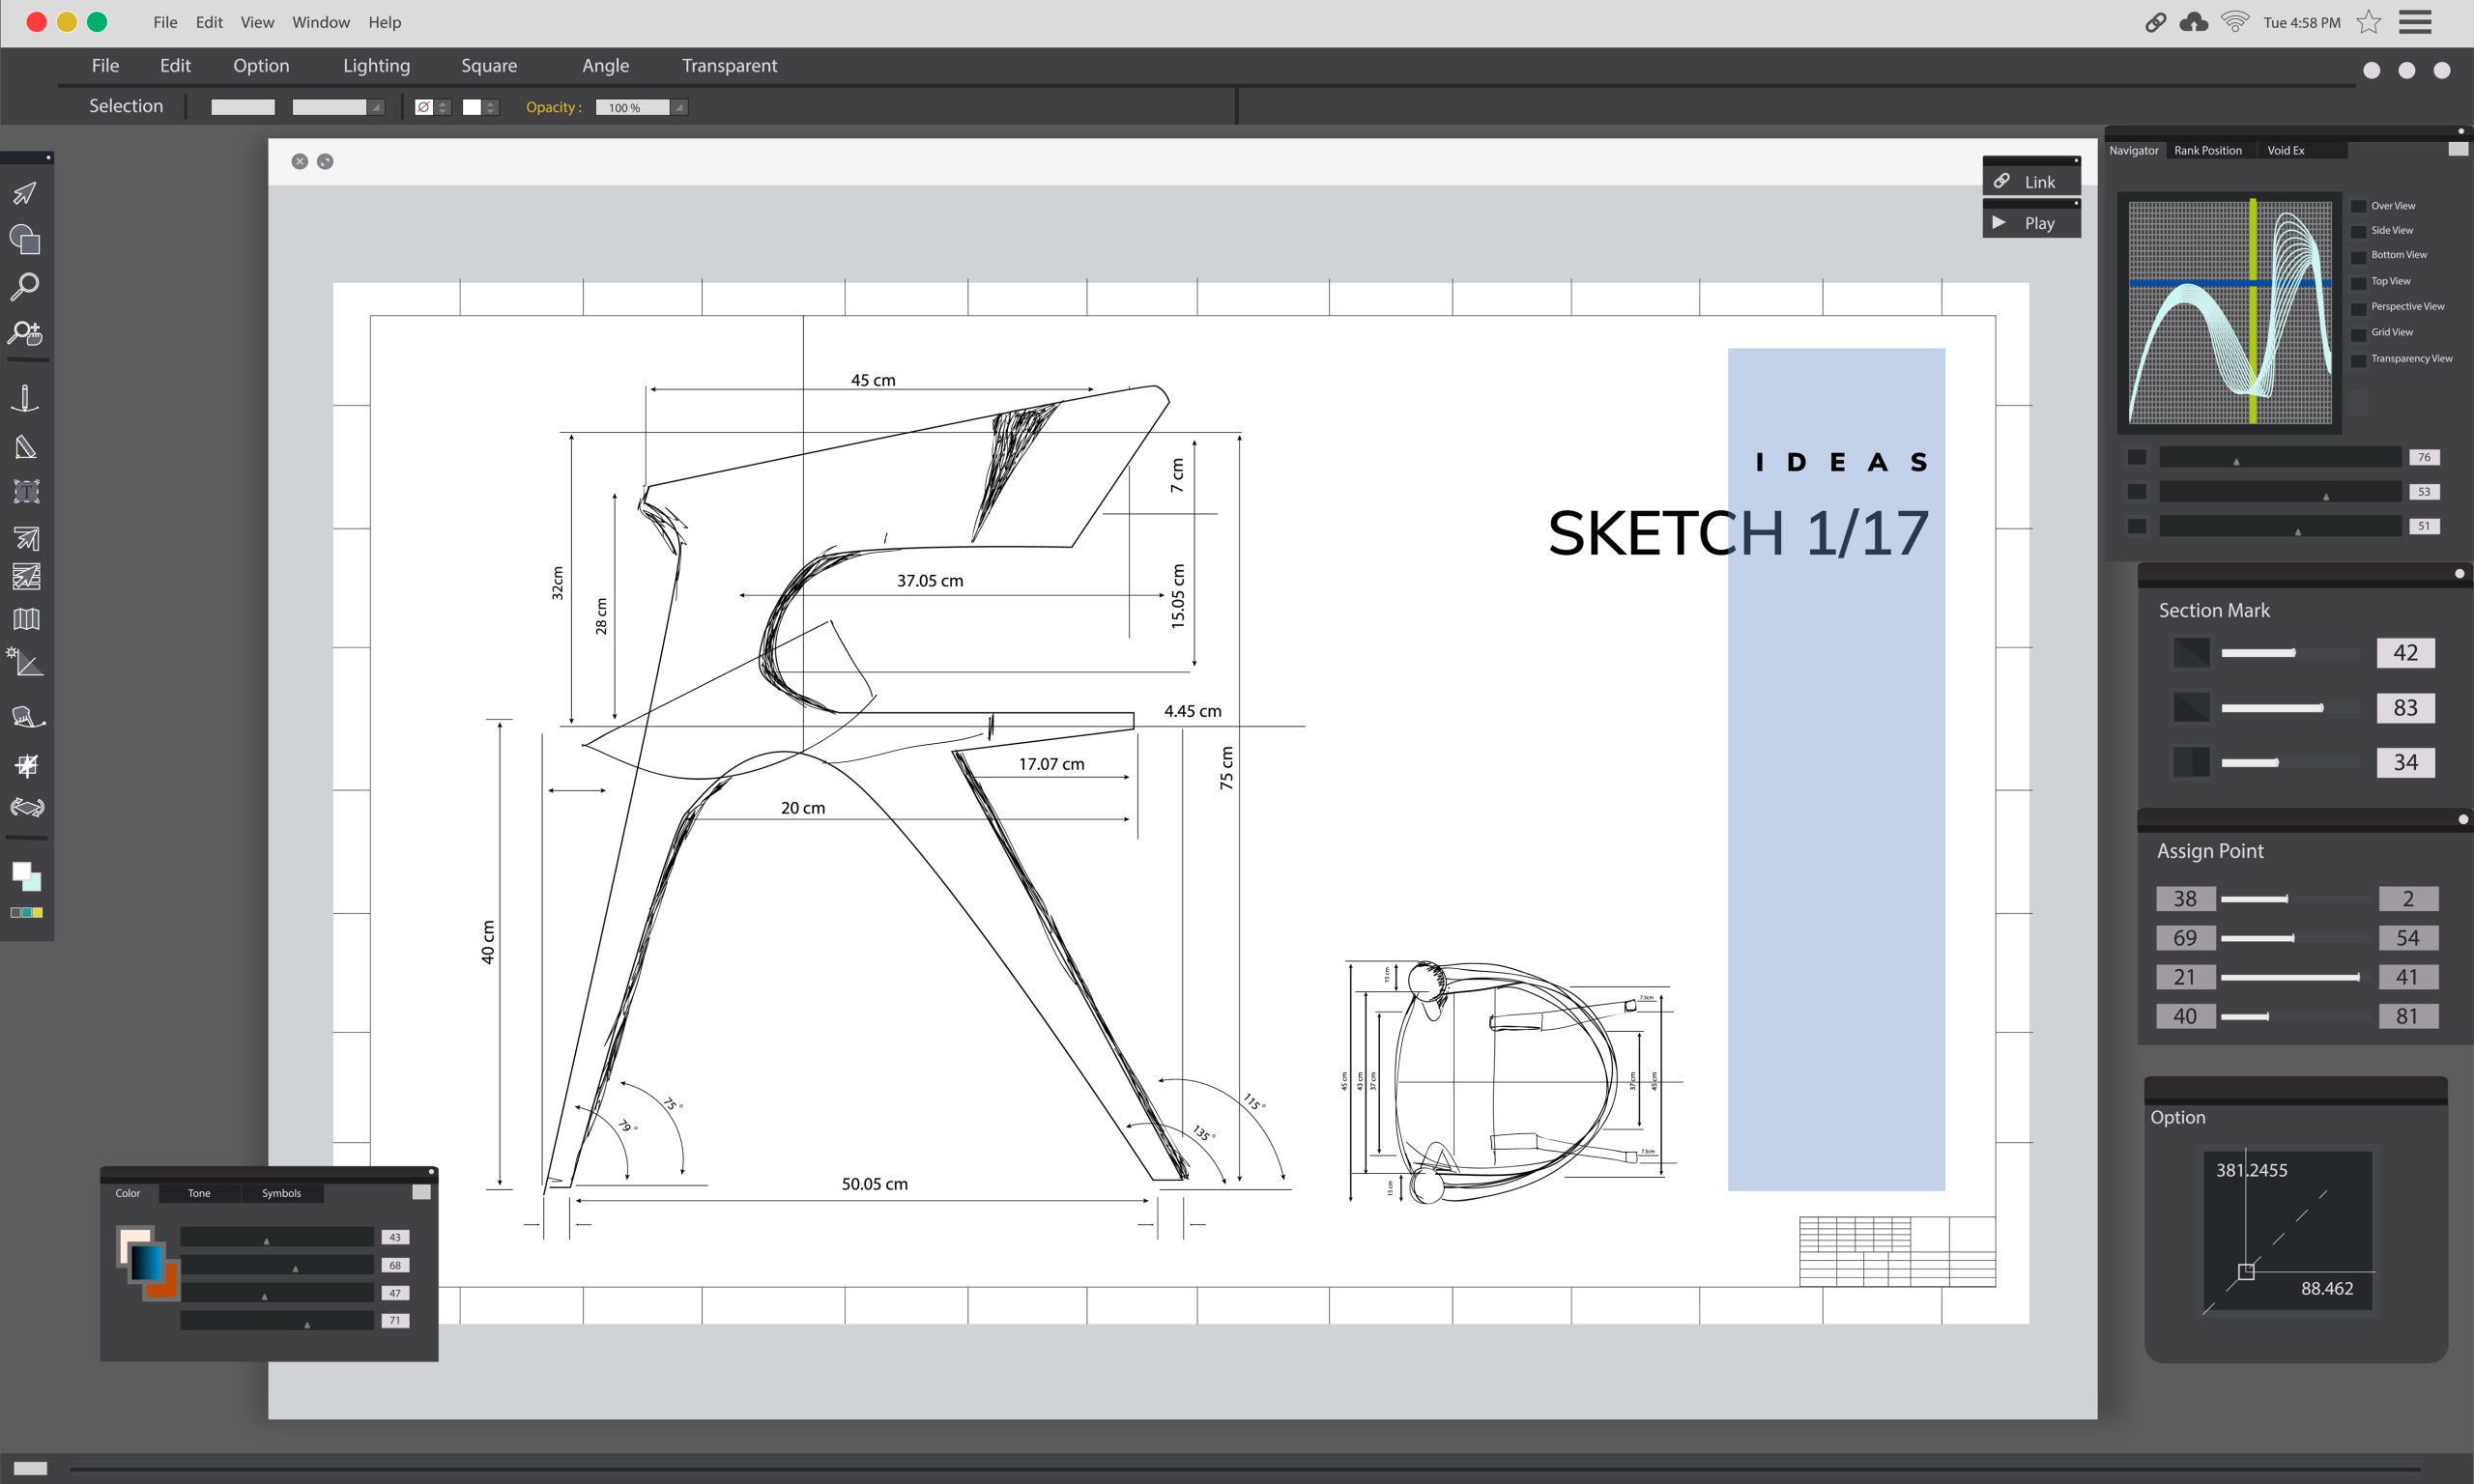Open the swatch color pair at toolbar bottom
This screenshot has height=1484, width=2474.
tap(27, 878)
